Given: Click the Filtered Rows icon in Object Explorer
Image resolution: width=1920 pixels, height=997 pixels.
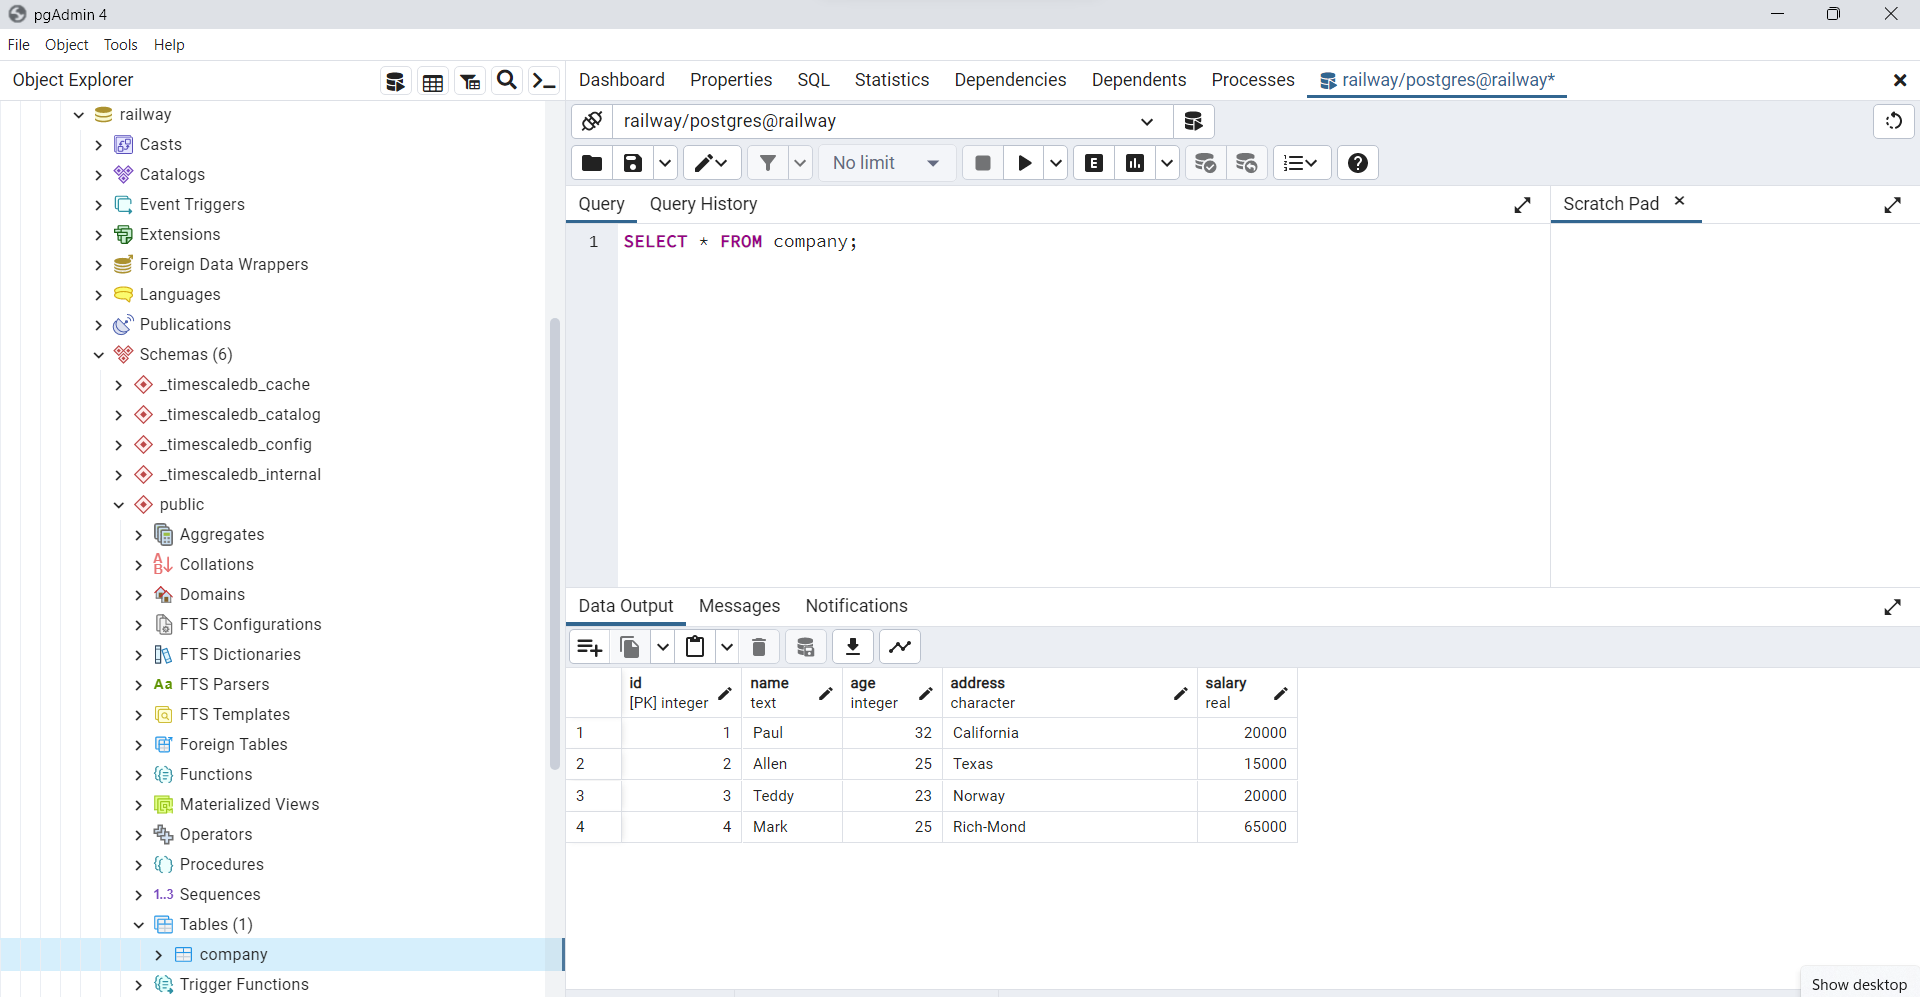Looking at the screenshot, I should point(470,81).
